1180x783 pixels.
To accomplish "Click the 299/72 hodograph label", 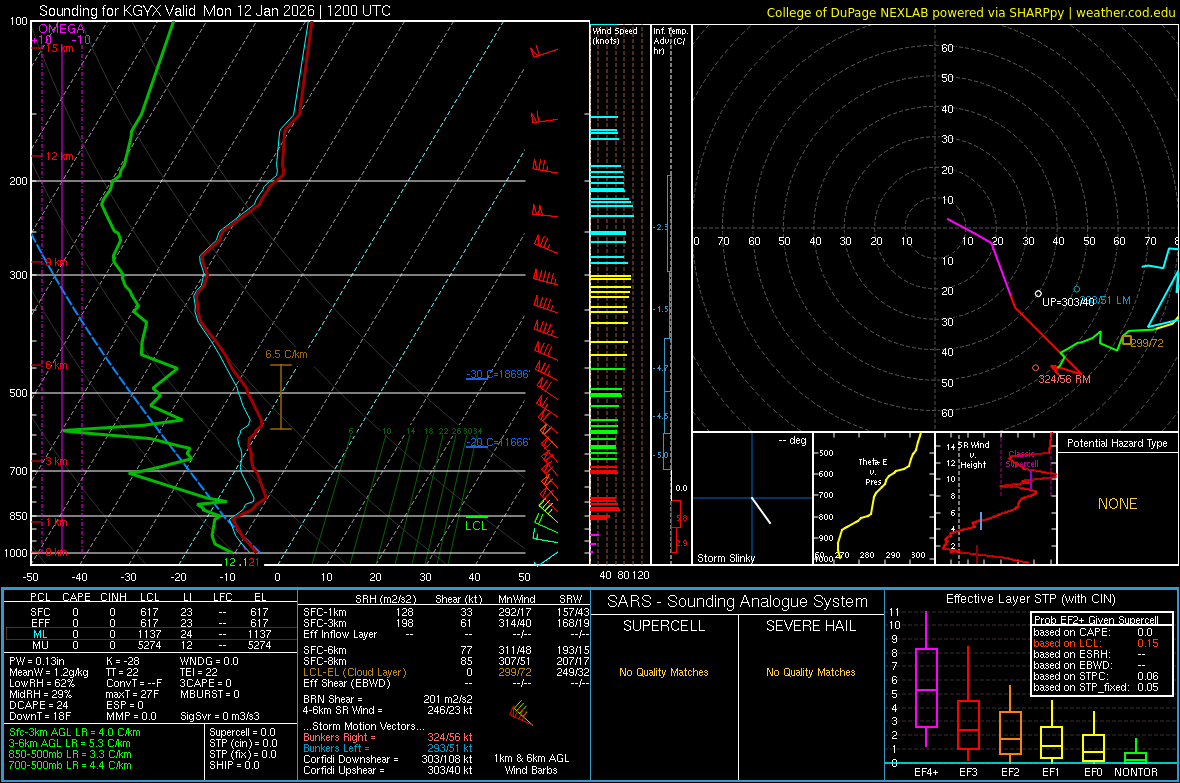I will (x=1147, y=343).
